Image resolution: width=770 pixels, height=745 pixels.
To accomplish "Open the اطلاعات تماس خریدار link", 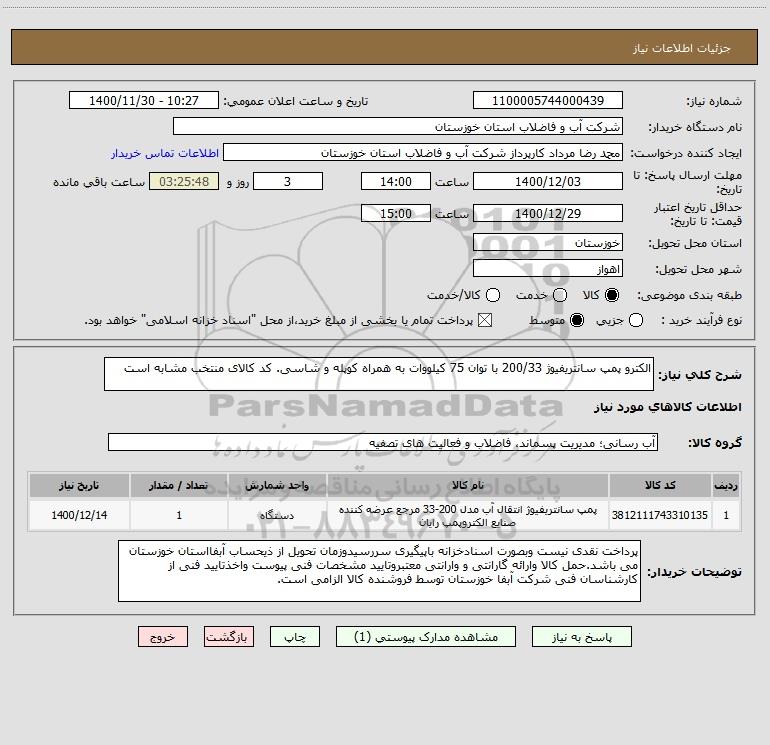I will (165, 153).
